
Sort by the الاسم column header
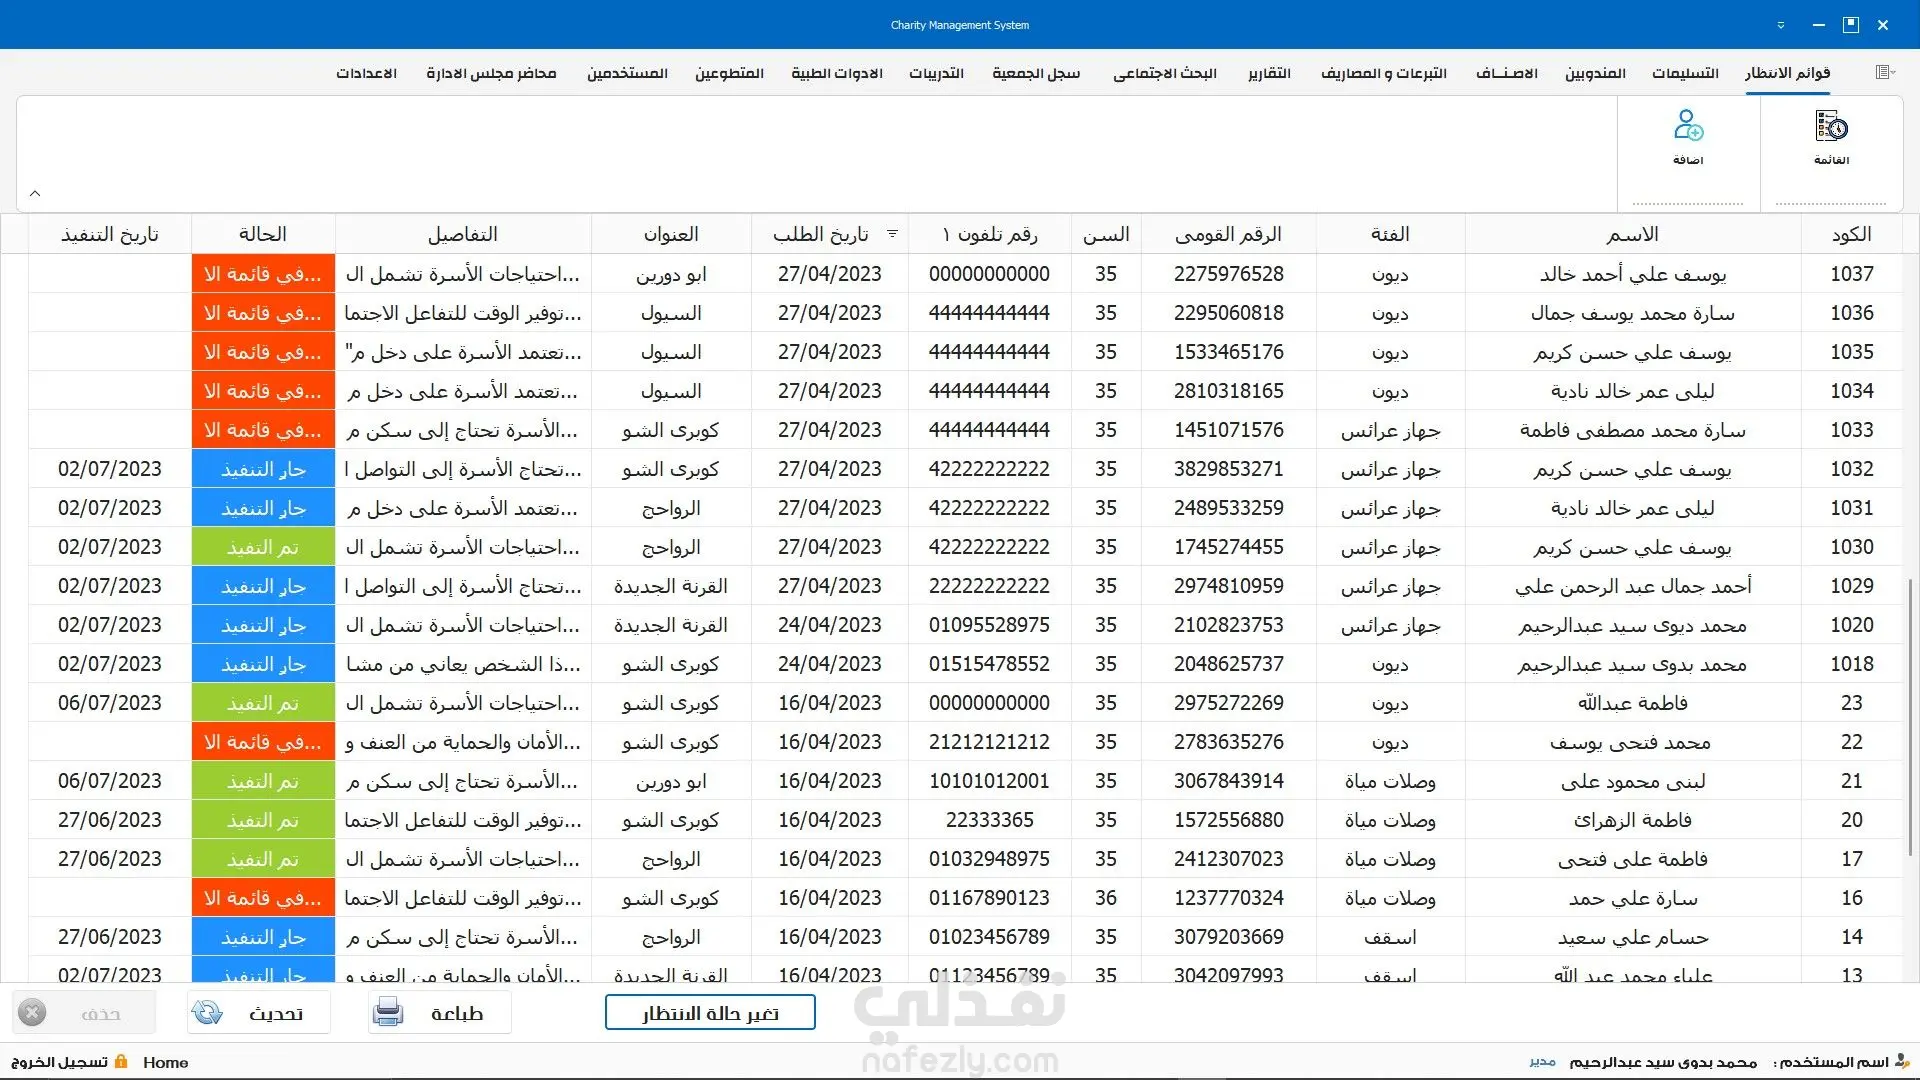tap(1632, 234)
